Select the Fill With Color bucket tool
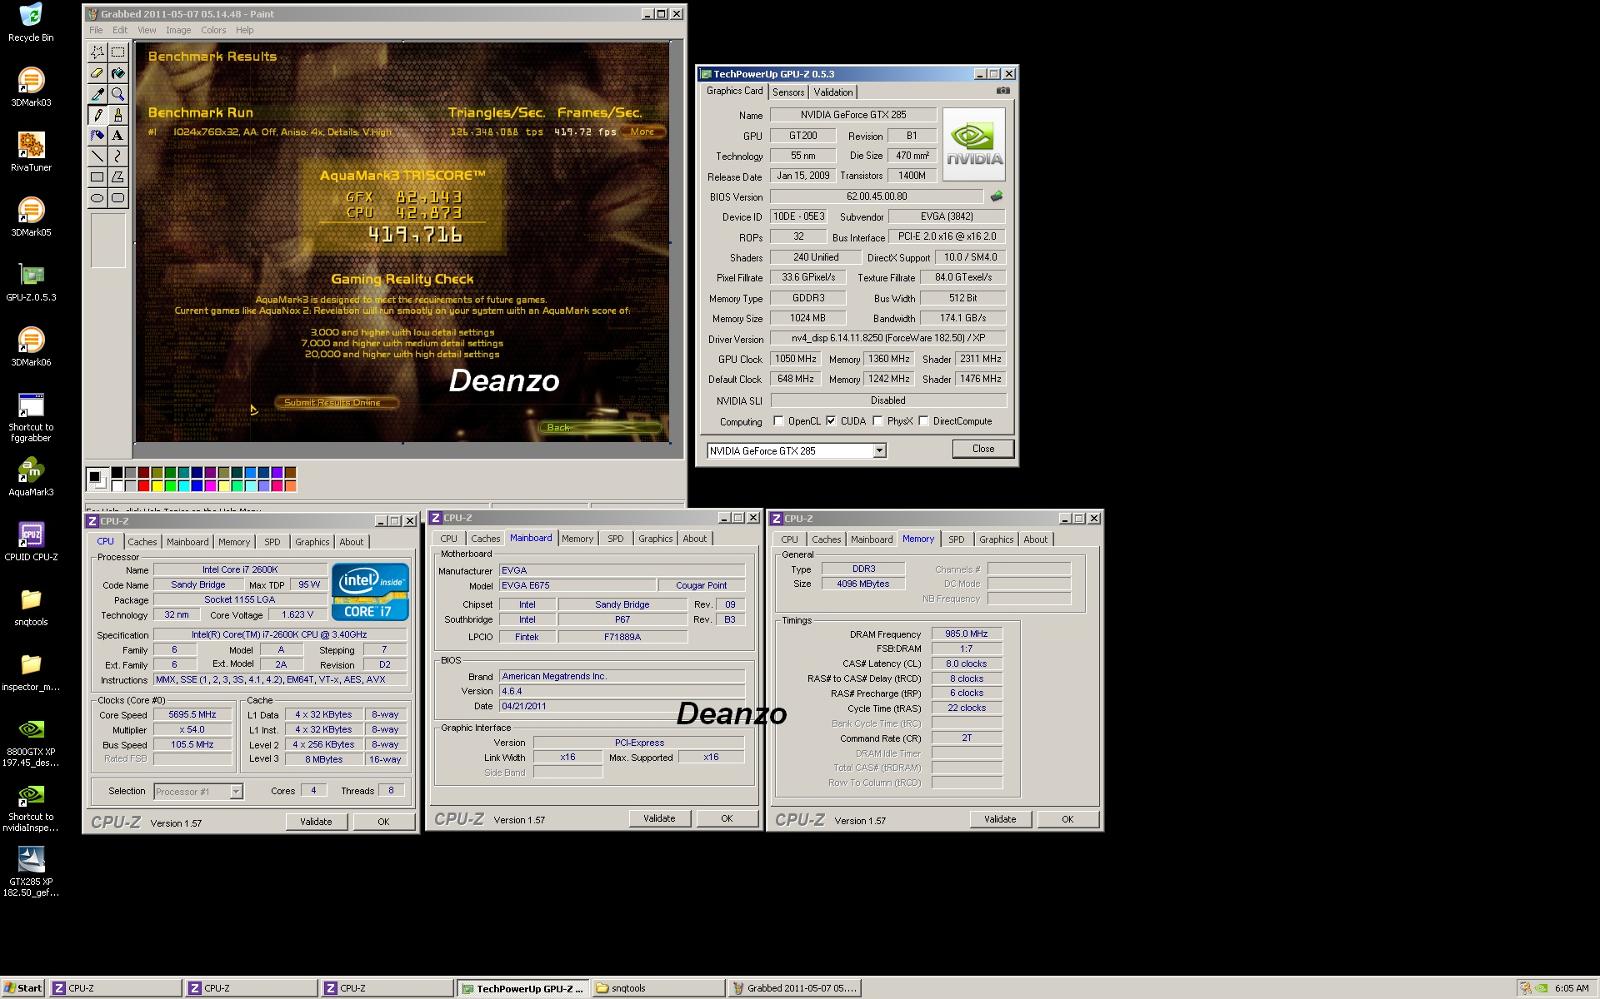The image size is (1600, 999). point(118,73)
